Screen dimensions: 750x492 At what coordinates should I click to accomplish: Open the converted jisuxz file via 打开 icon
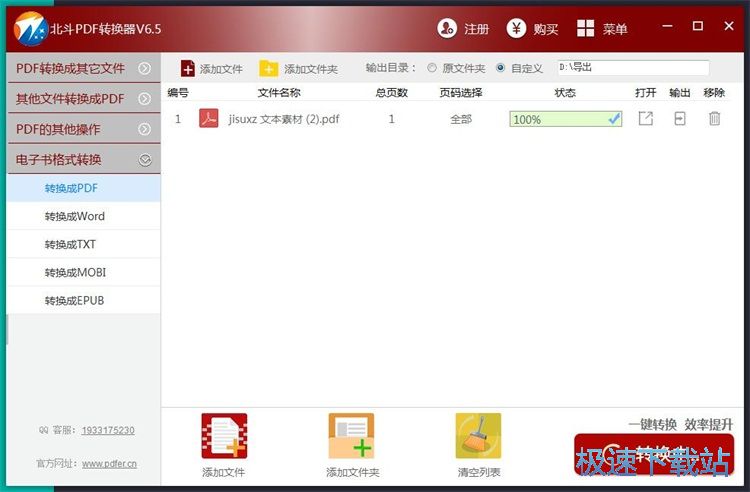(646, 118)
